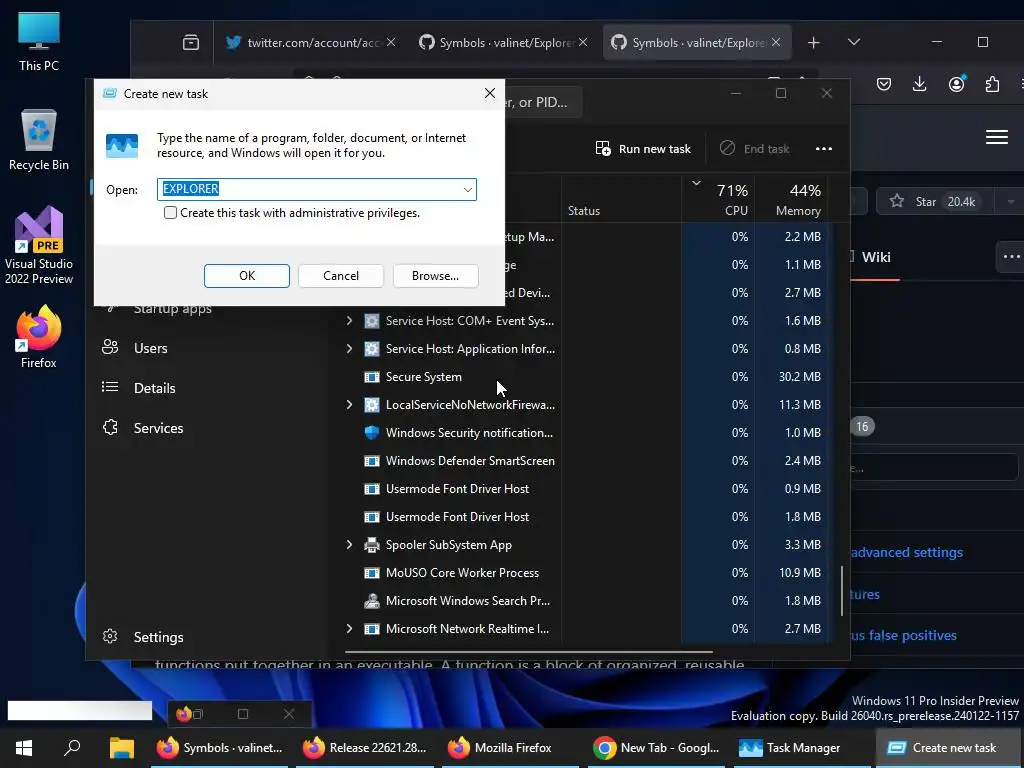Open the advanced settings wiki link
The height and width of the screenshot is (768, 1024).
click(x=906, y=552)
